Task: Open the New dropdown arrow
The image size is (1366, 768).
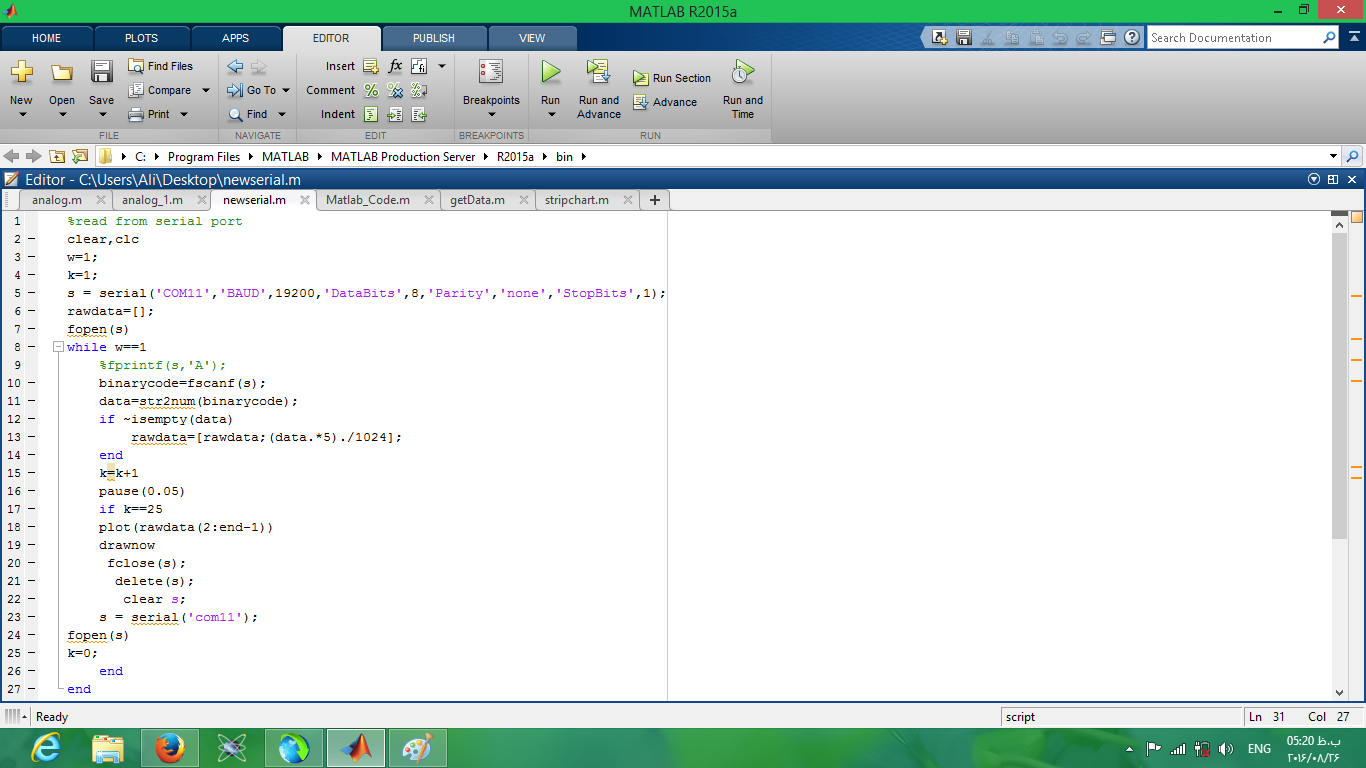Action: (21, 114)
